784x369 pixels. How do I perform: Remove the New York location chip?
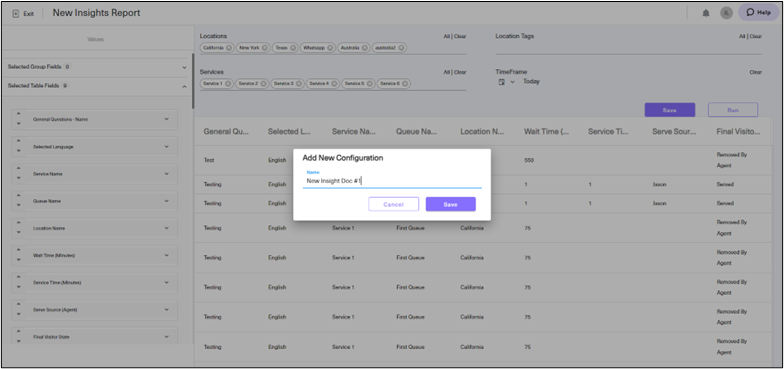point(264,48)
